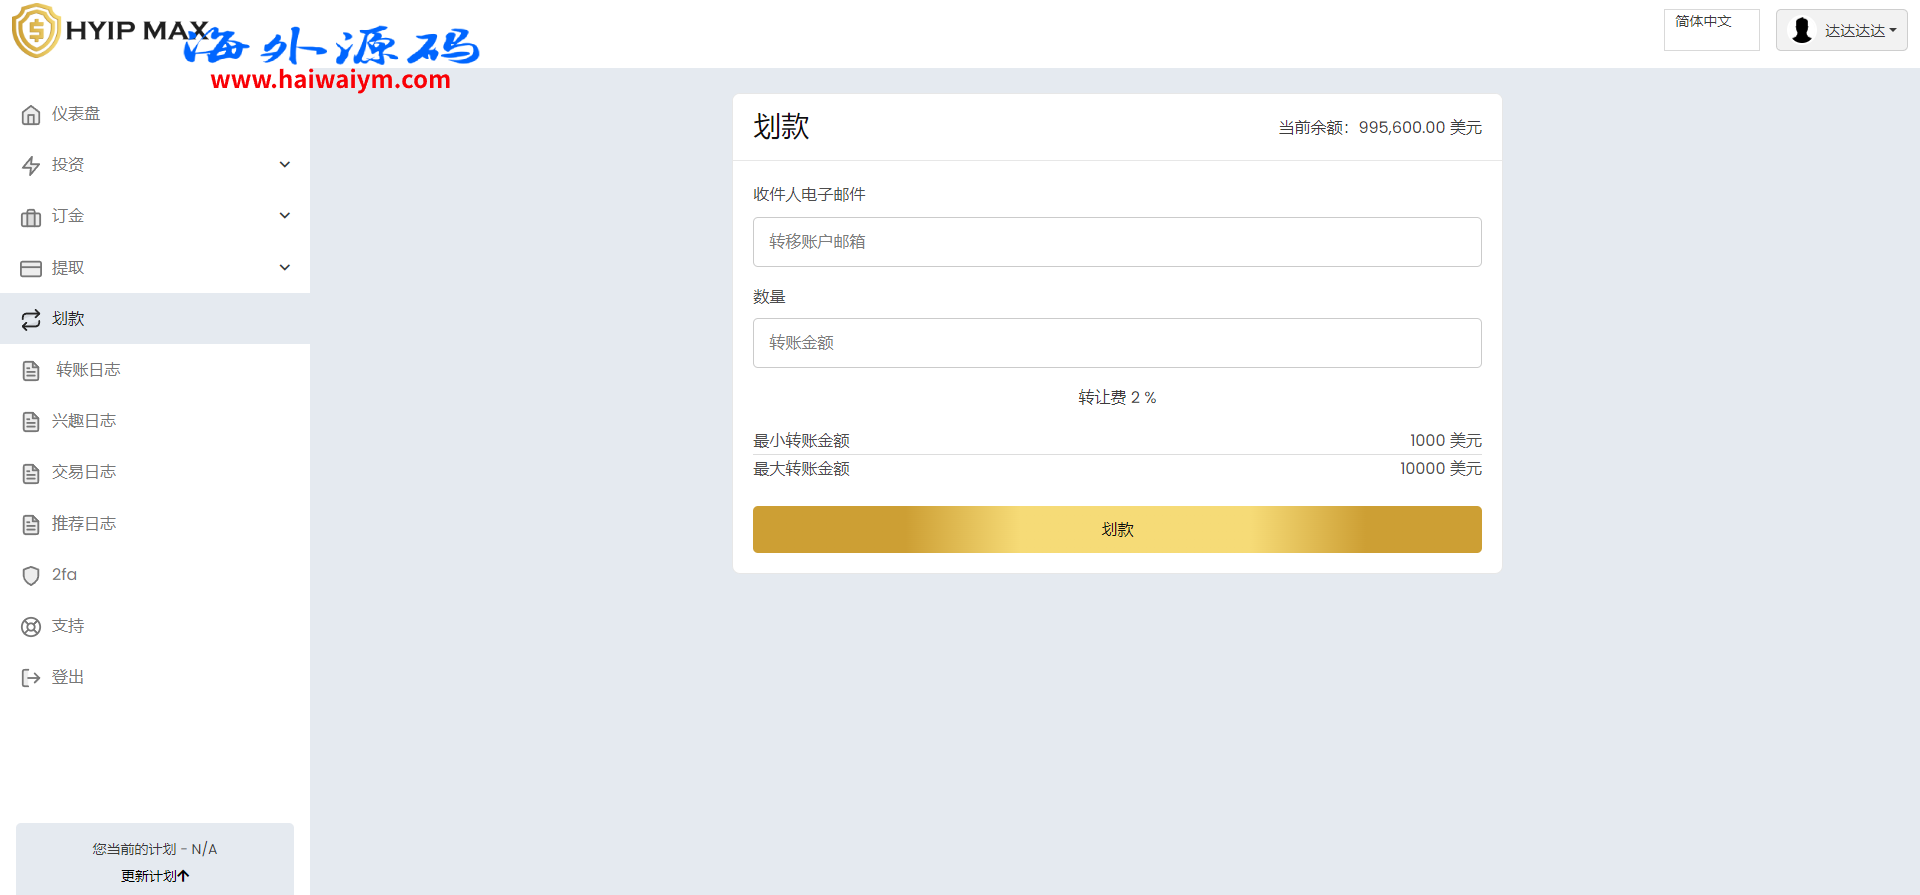Click the logout arrow icon
The height and width of the screenshot is (895, 1920).
[31, 678]
